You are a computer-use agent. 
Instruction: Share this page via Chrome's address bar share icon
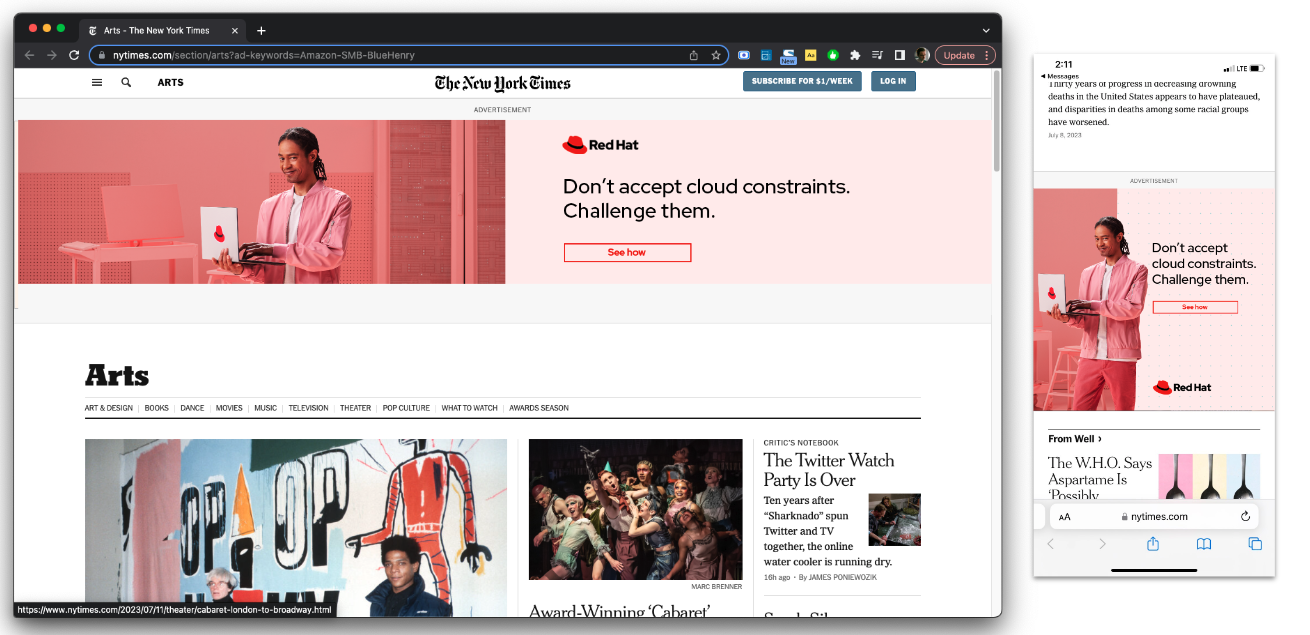click(x=694, y=55)
